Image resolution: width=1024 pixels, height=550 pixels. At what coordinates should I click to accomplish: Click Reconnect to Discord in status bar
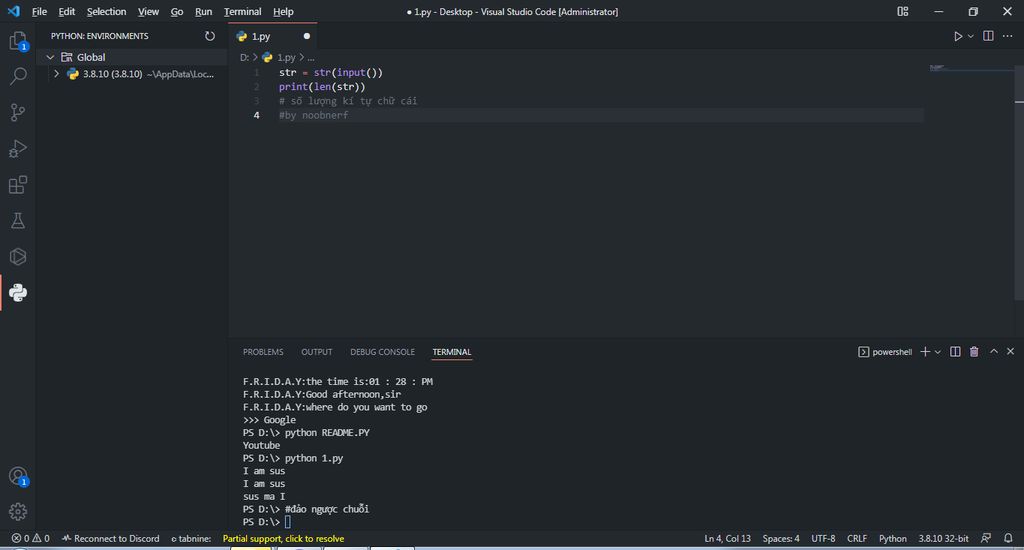(x=110, y=538)
